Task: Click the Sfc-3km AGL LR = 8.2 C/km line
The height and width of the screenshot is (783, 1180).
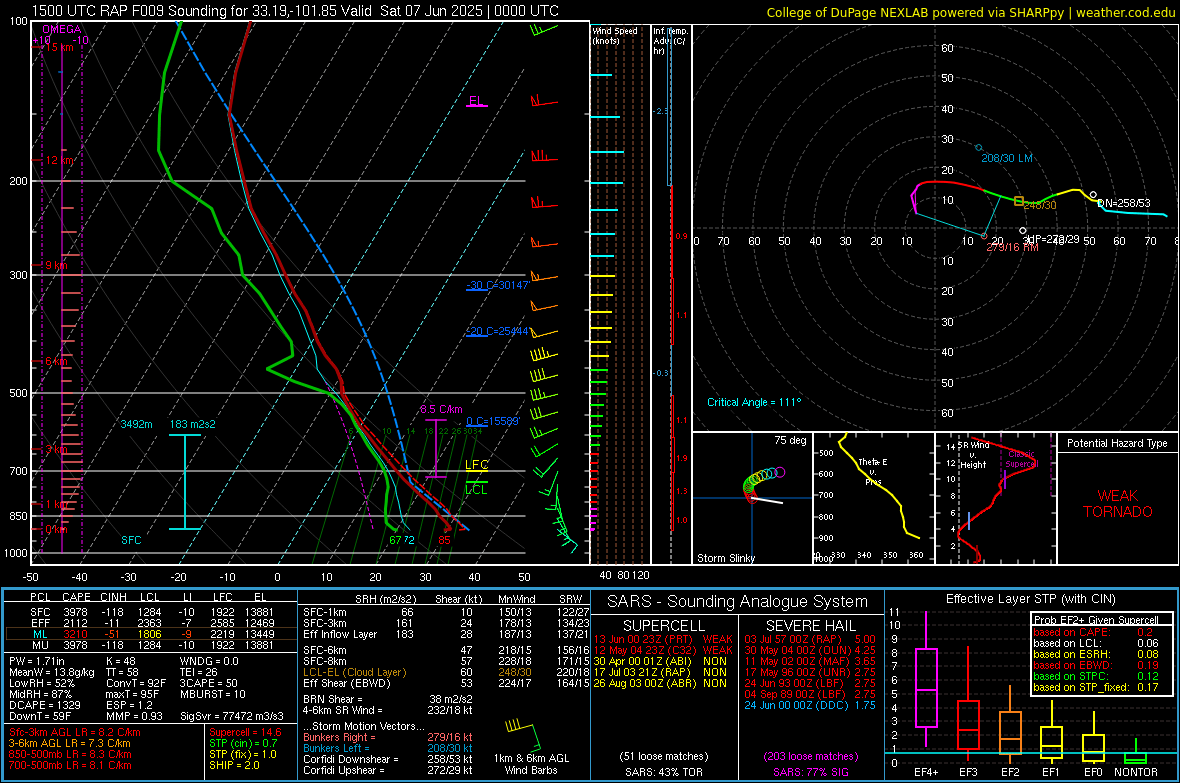Action: pyautogui.click(x=75, y=732)
